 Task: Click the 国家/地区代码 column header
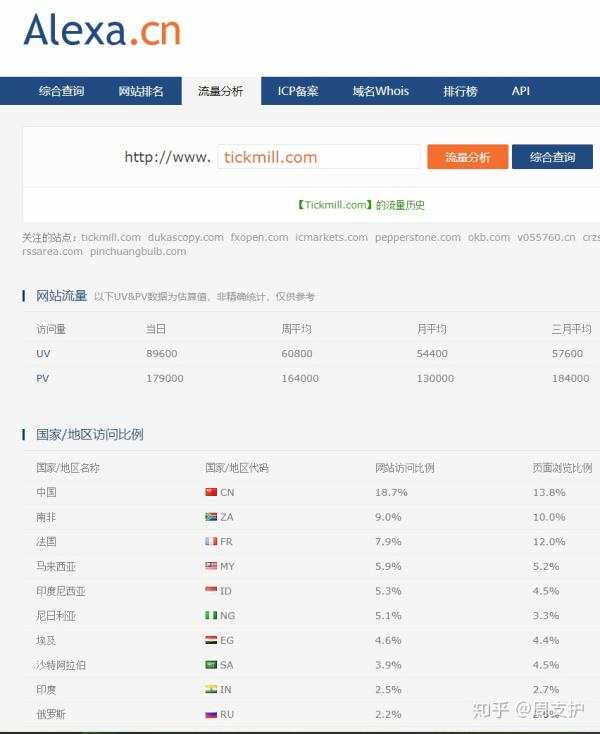coord(237,468)
